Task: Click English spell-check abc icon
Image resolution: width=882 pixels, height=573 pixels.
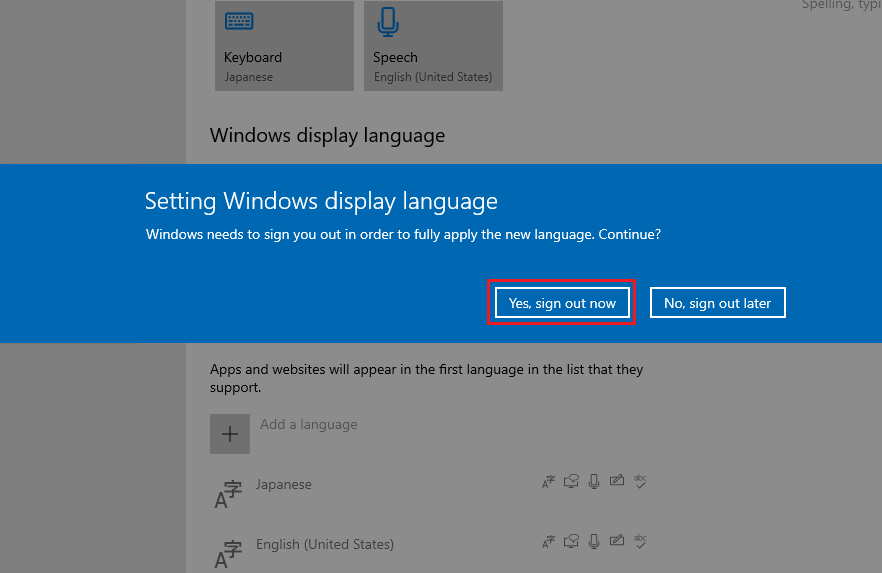Action: point(640,541)
